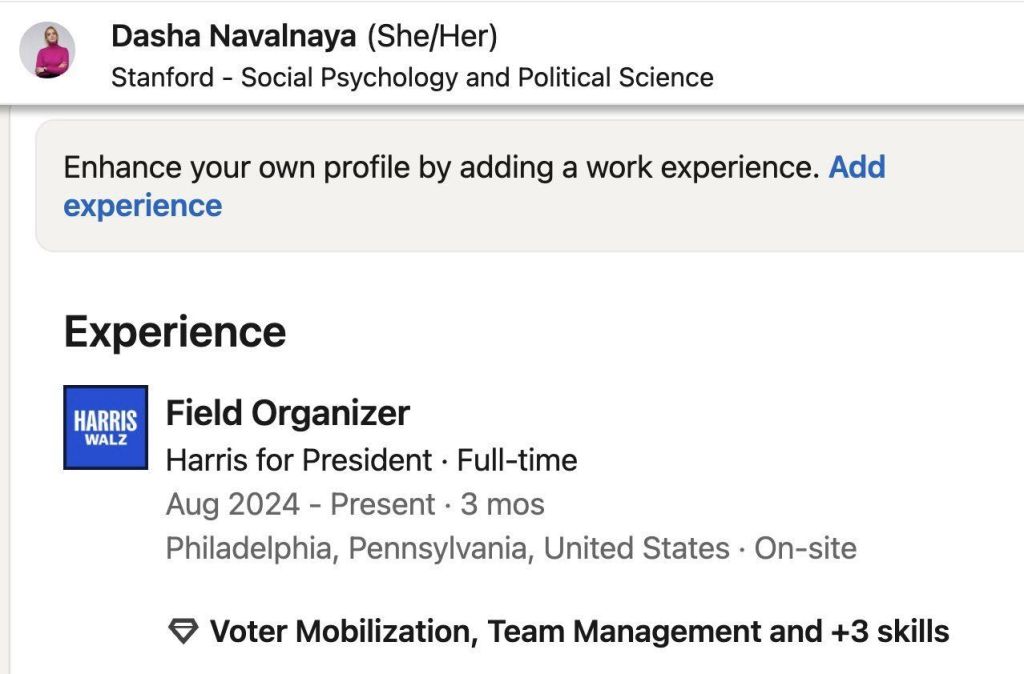Screen dimensions: 1024x674
Task: Click the "Enhance your own profile" banner text
Action: pos(440,167)
